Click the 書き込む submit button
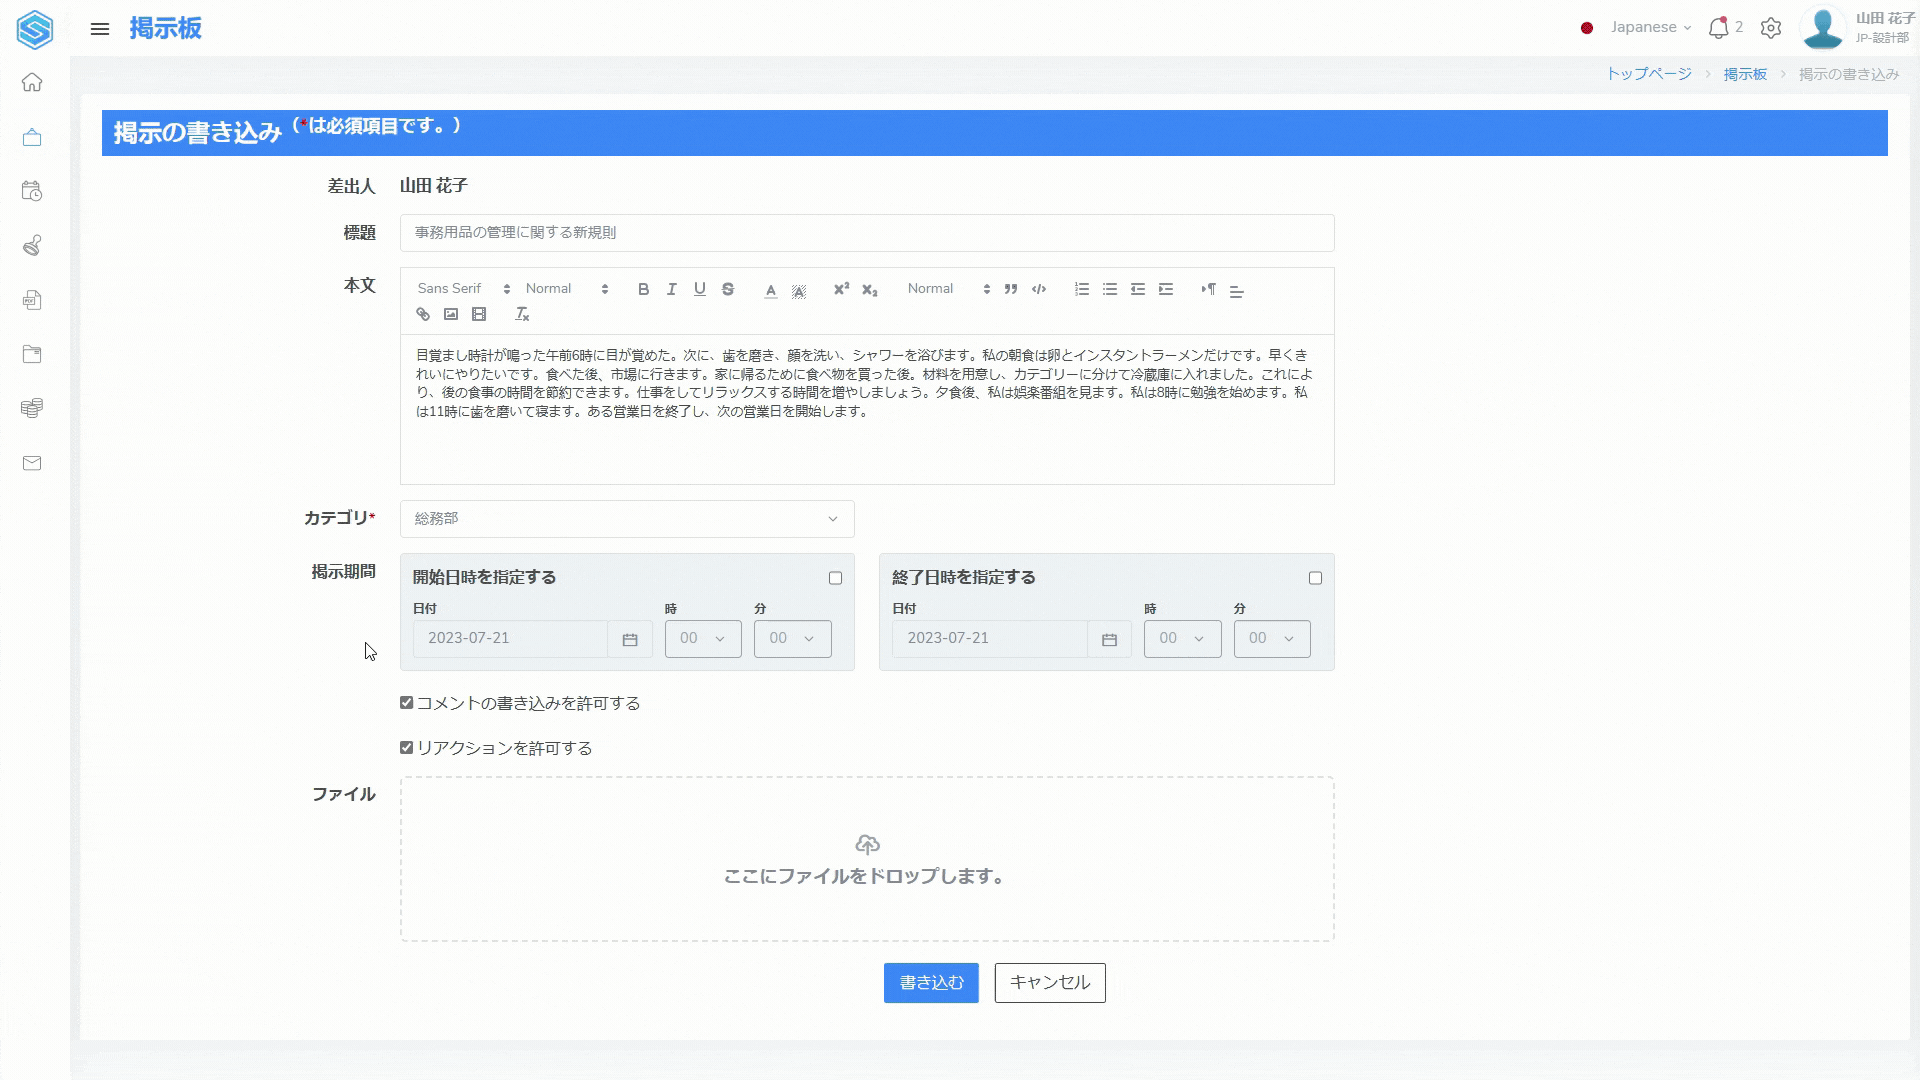 click(931, 983)
